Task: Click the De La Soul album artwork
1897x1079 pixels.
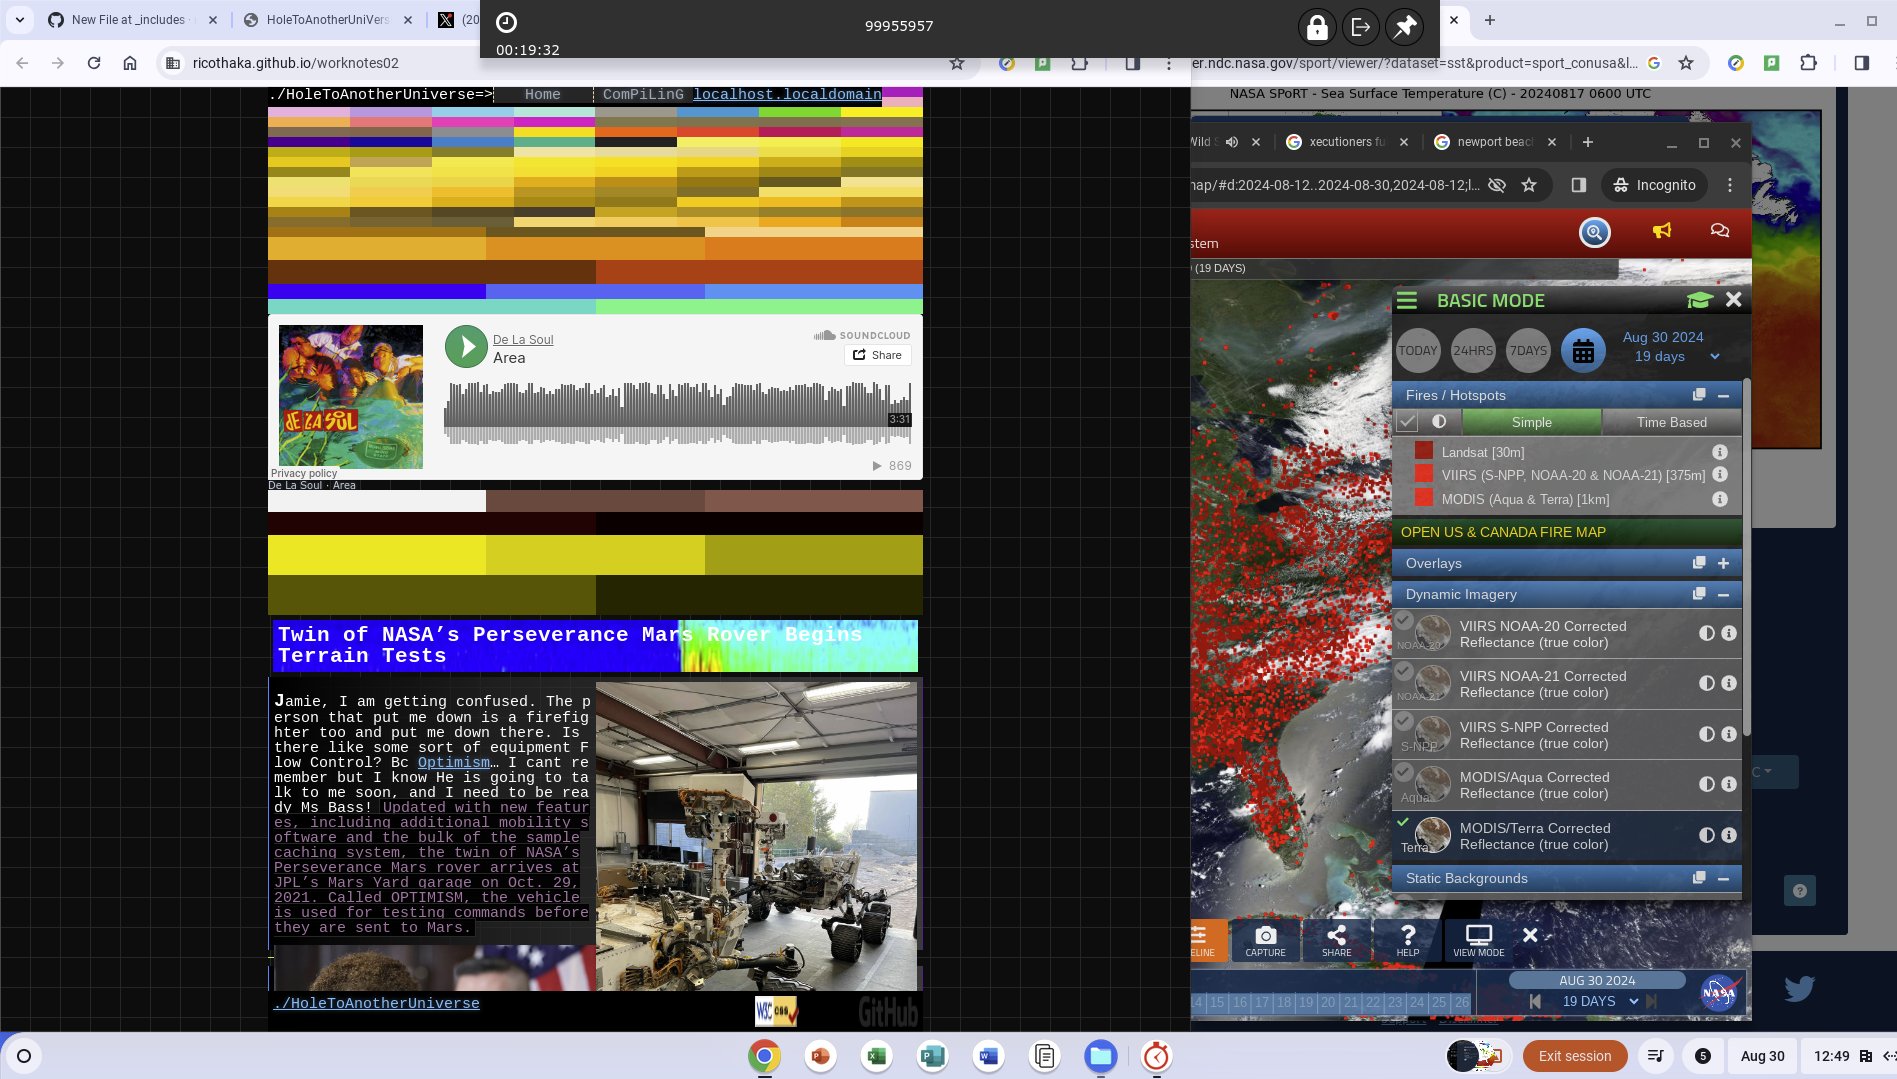Action: 351,396
